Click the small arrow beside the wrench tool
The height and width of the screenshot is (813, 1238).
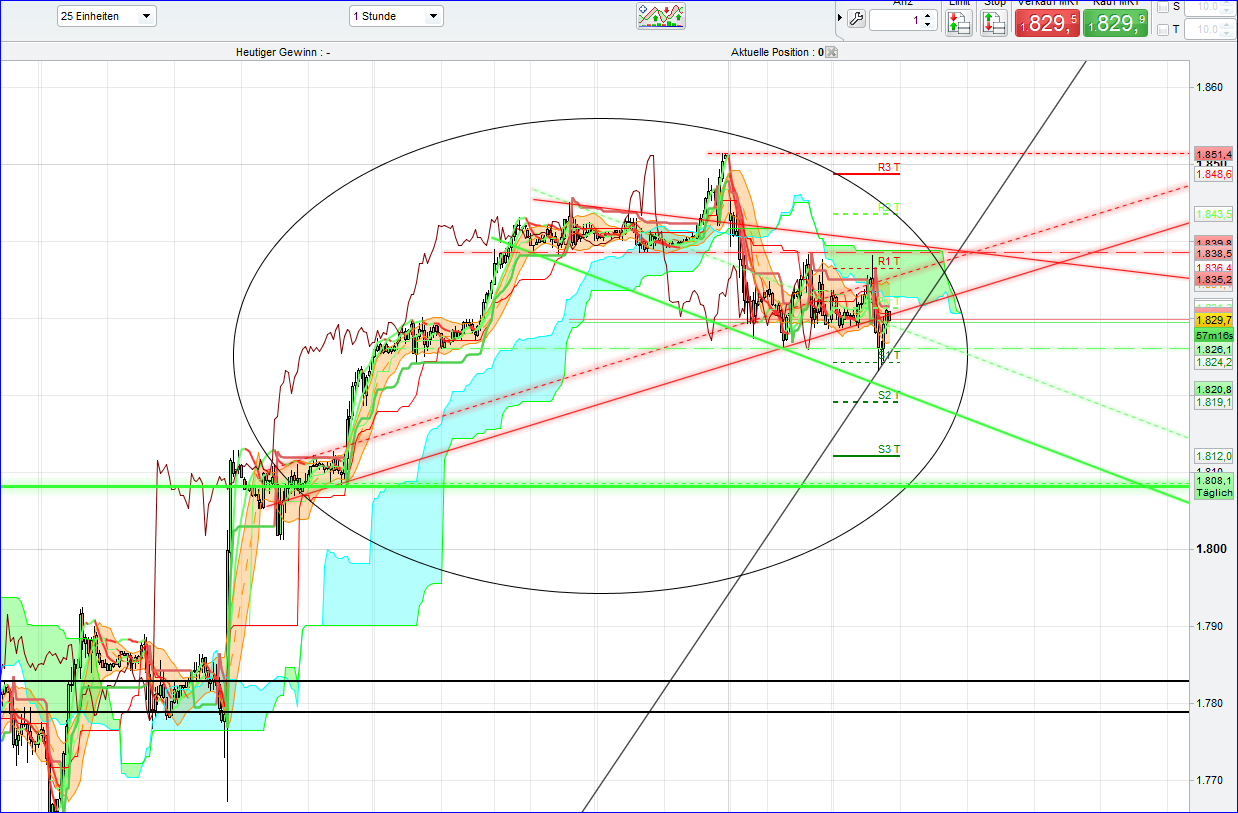839,16
